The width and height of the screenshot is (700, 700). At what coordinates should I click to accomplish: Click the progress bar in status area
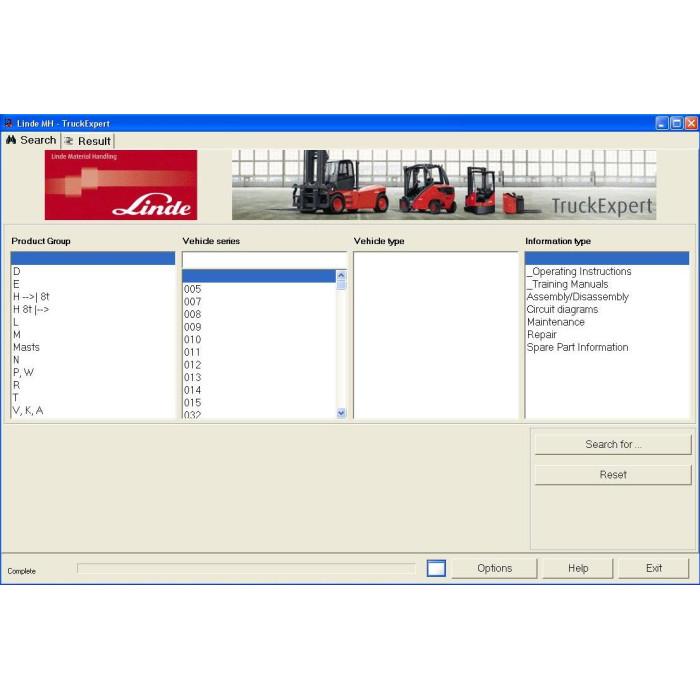click(x=246, y=568)
